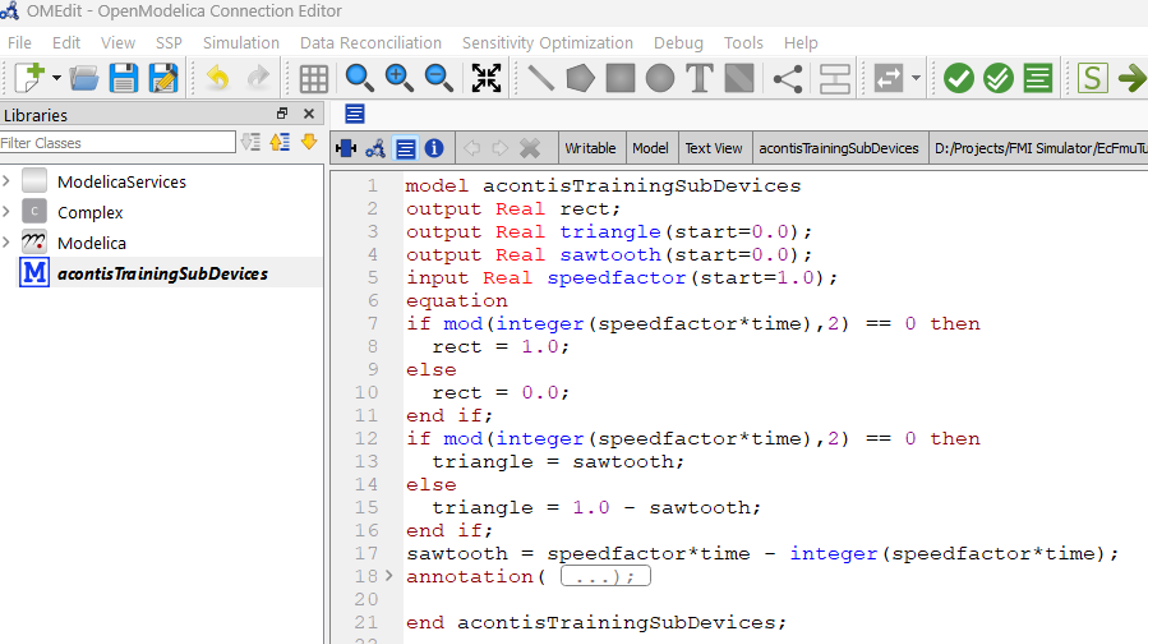This screenshot has width=1156, height=644.
Task: Open the Sensitivity Optimization menu
Action: coord(547,43)
